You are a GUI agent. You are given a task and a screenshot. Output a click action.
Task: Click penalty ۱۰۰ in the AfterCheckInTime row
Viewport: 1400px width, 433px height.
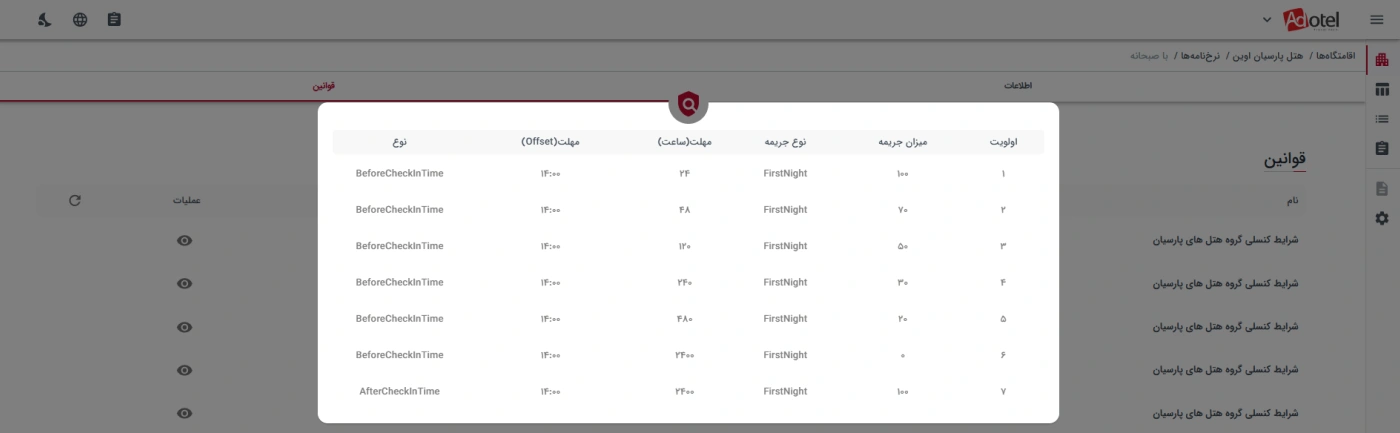click(903, 391)
